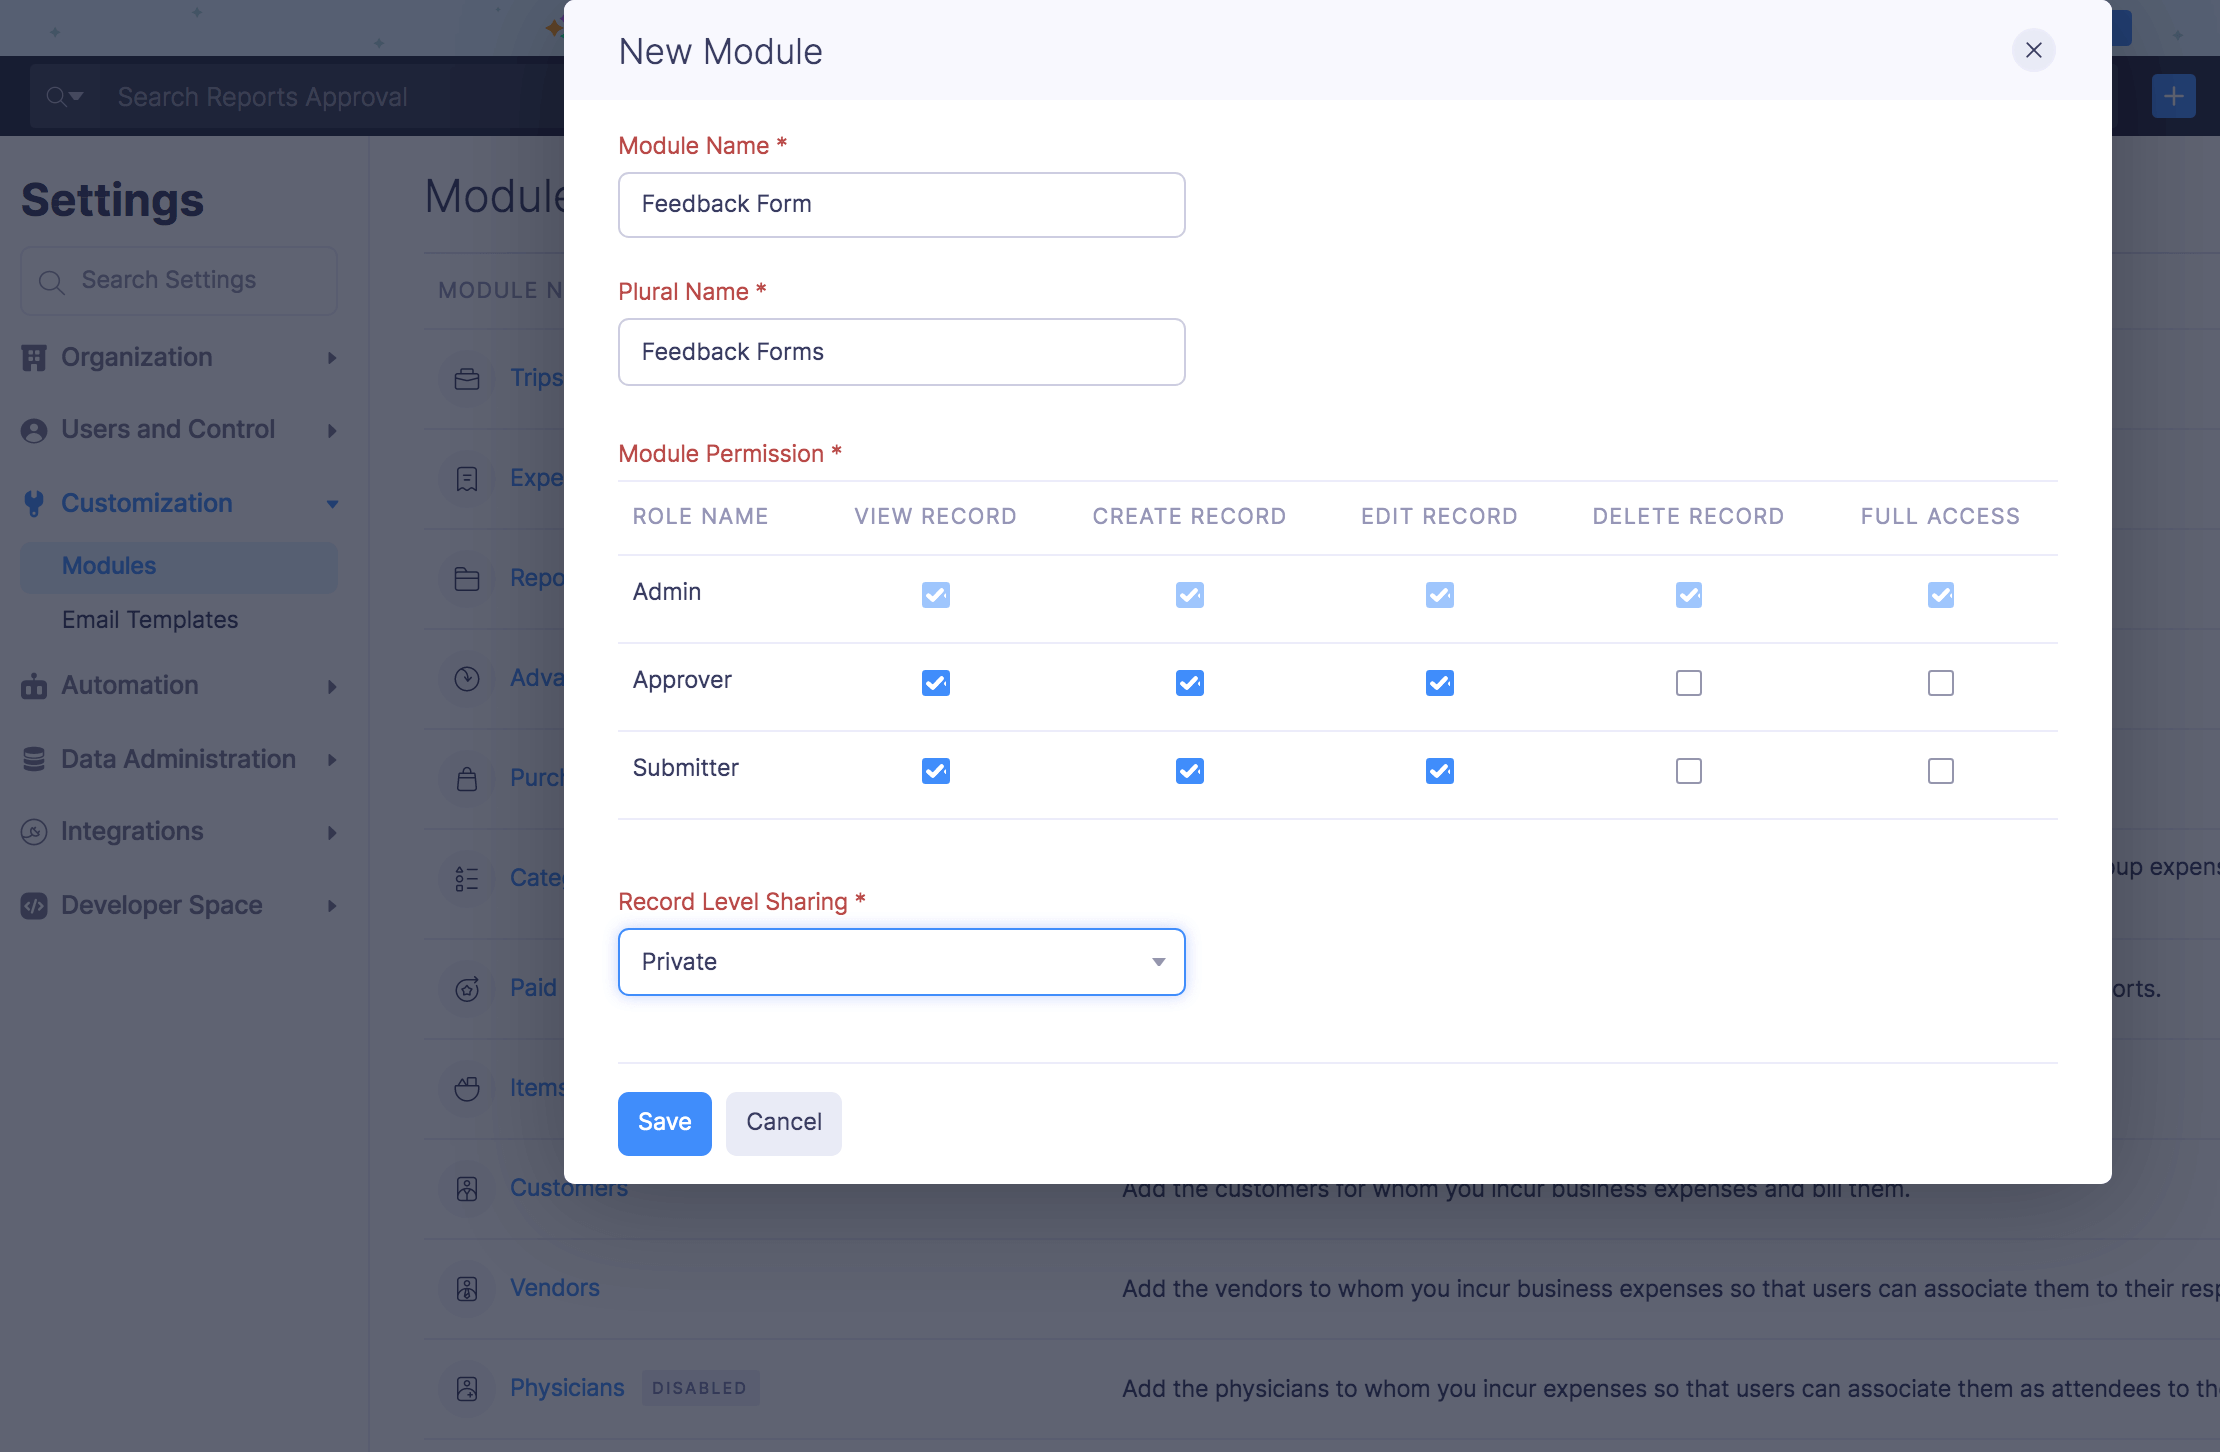Open Email Templates in sidebar

pyautogui.click(x=150, y=620)
